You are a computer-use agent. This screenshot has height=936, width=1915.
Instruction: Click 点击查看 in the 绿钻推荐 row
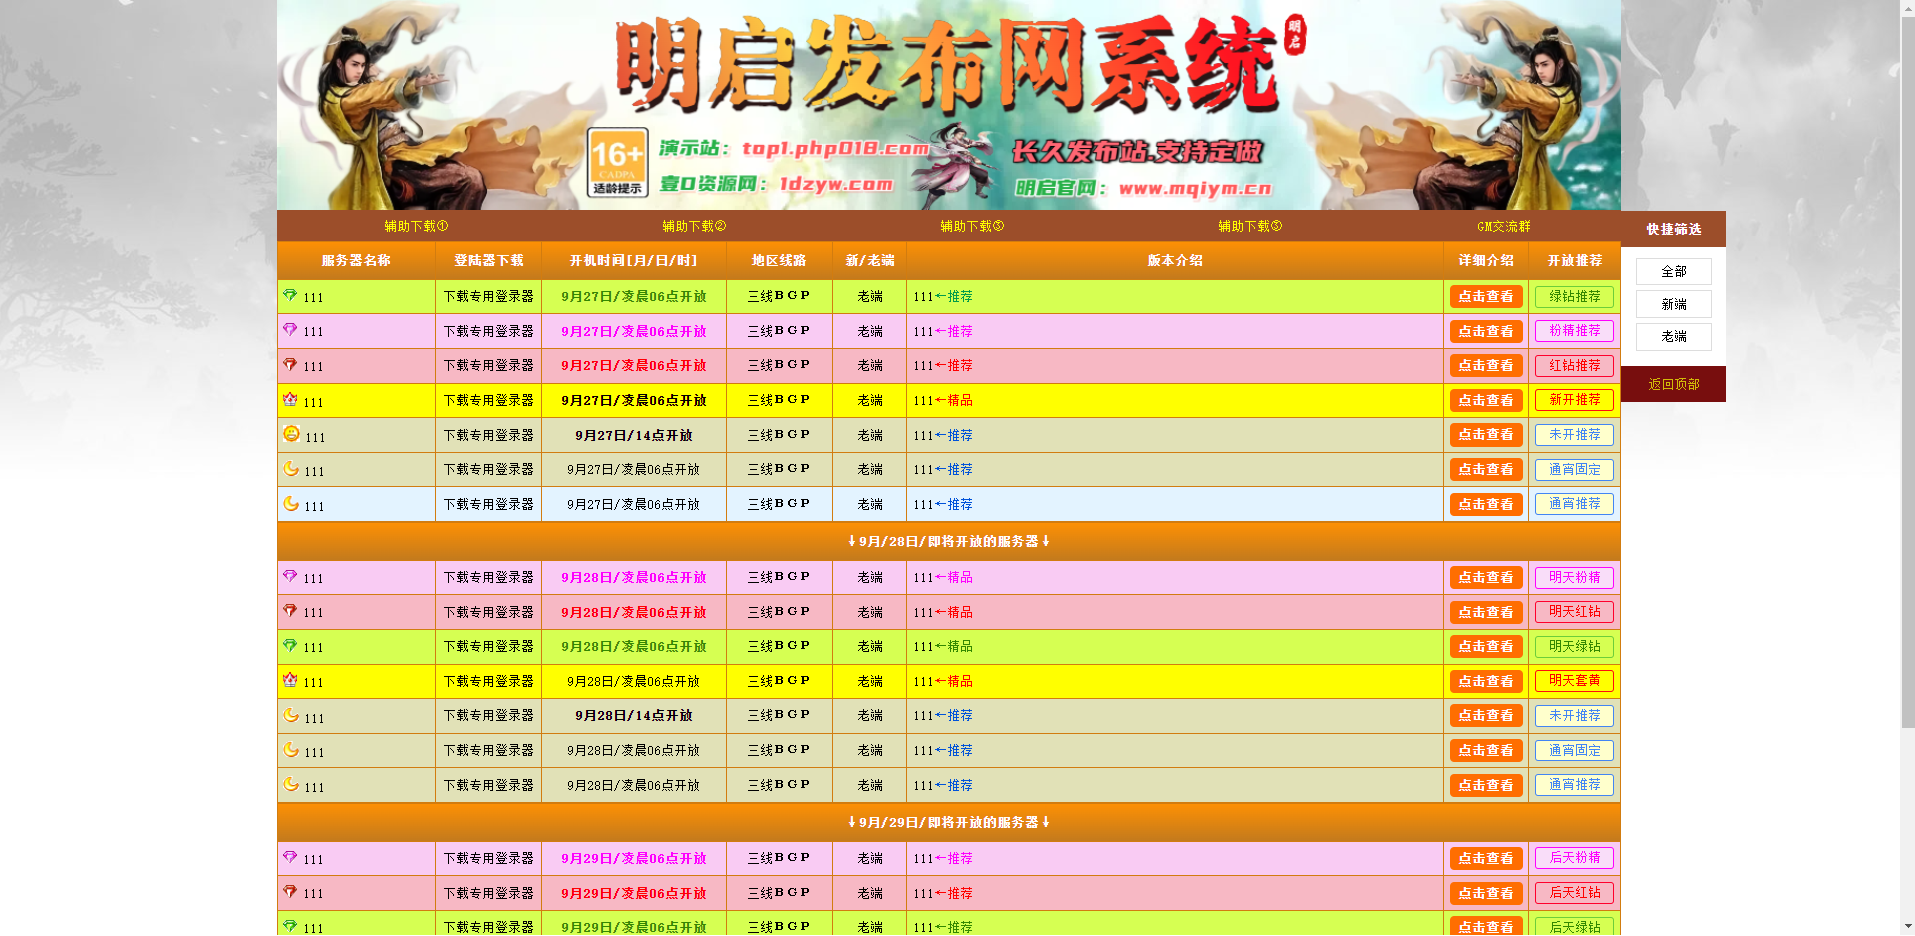[1486, 296]
